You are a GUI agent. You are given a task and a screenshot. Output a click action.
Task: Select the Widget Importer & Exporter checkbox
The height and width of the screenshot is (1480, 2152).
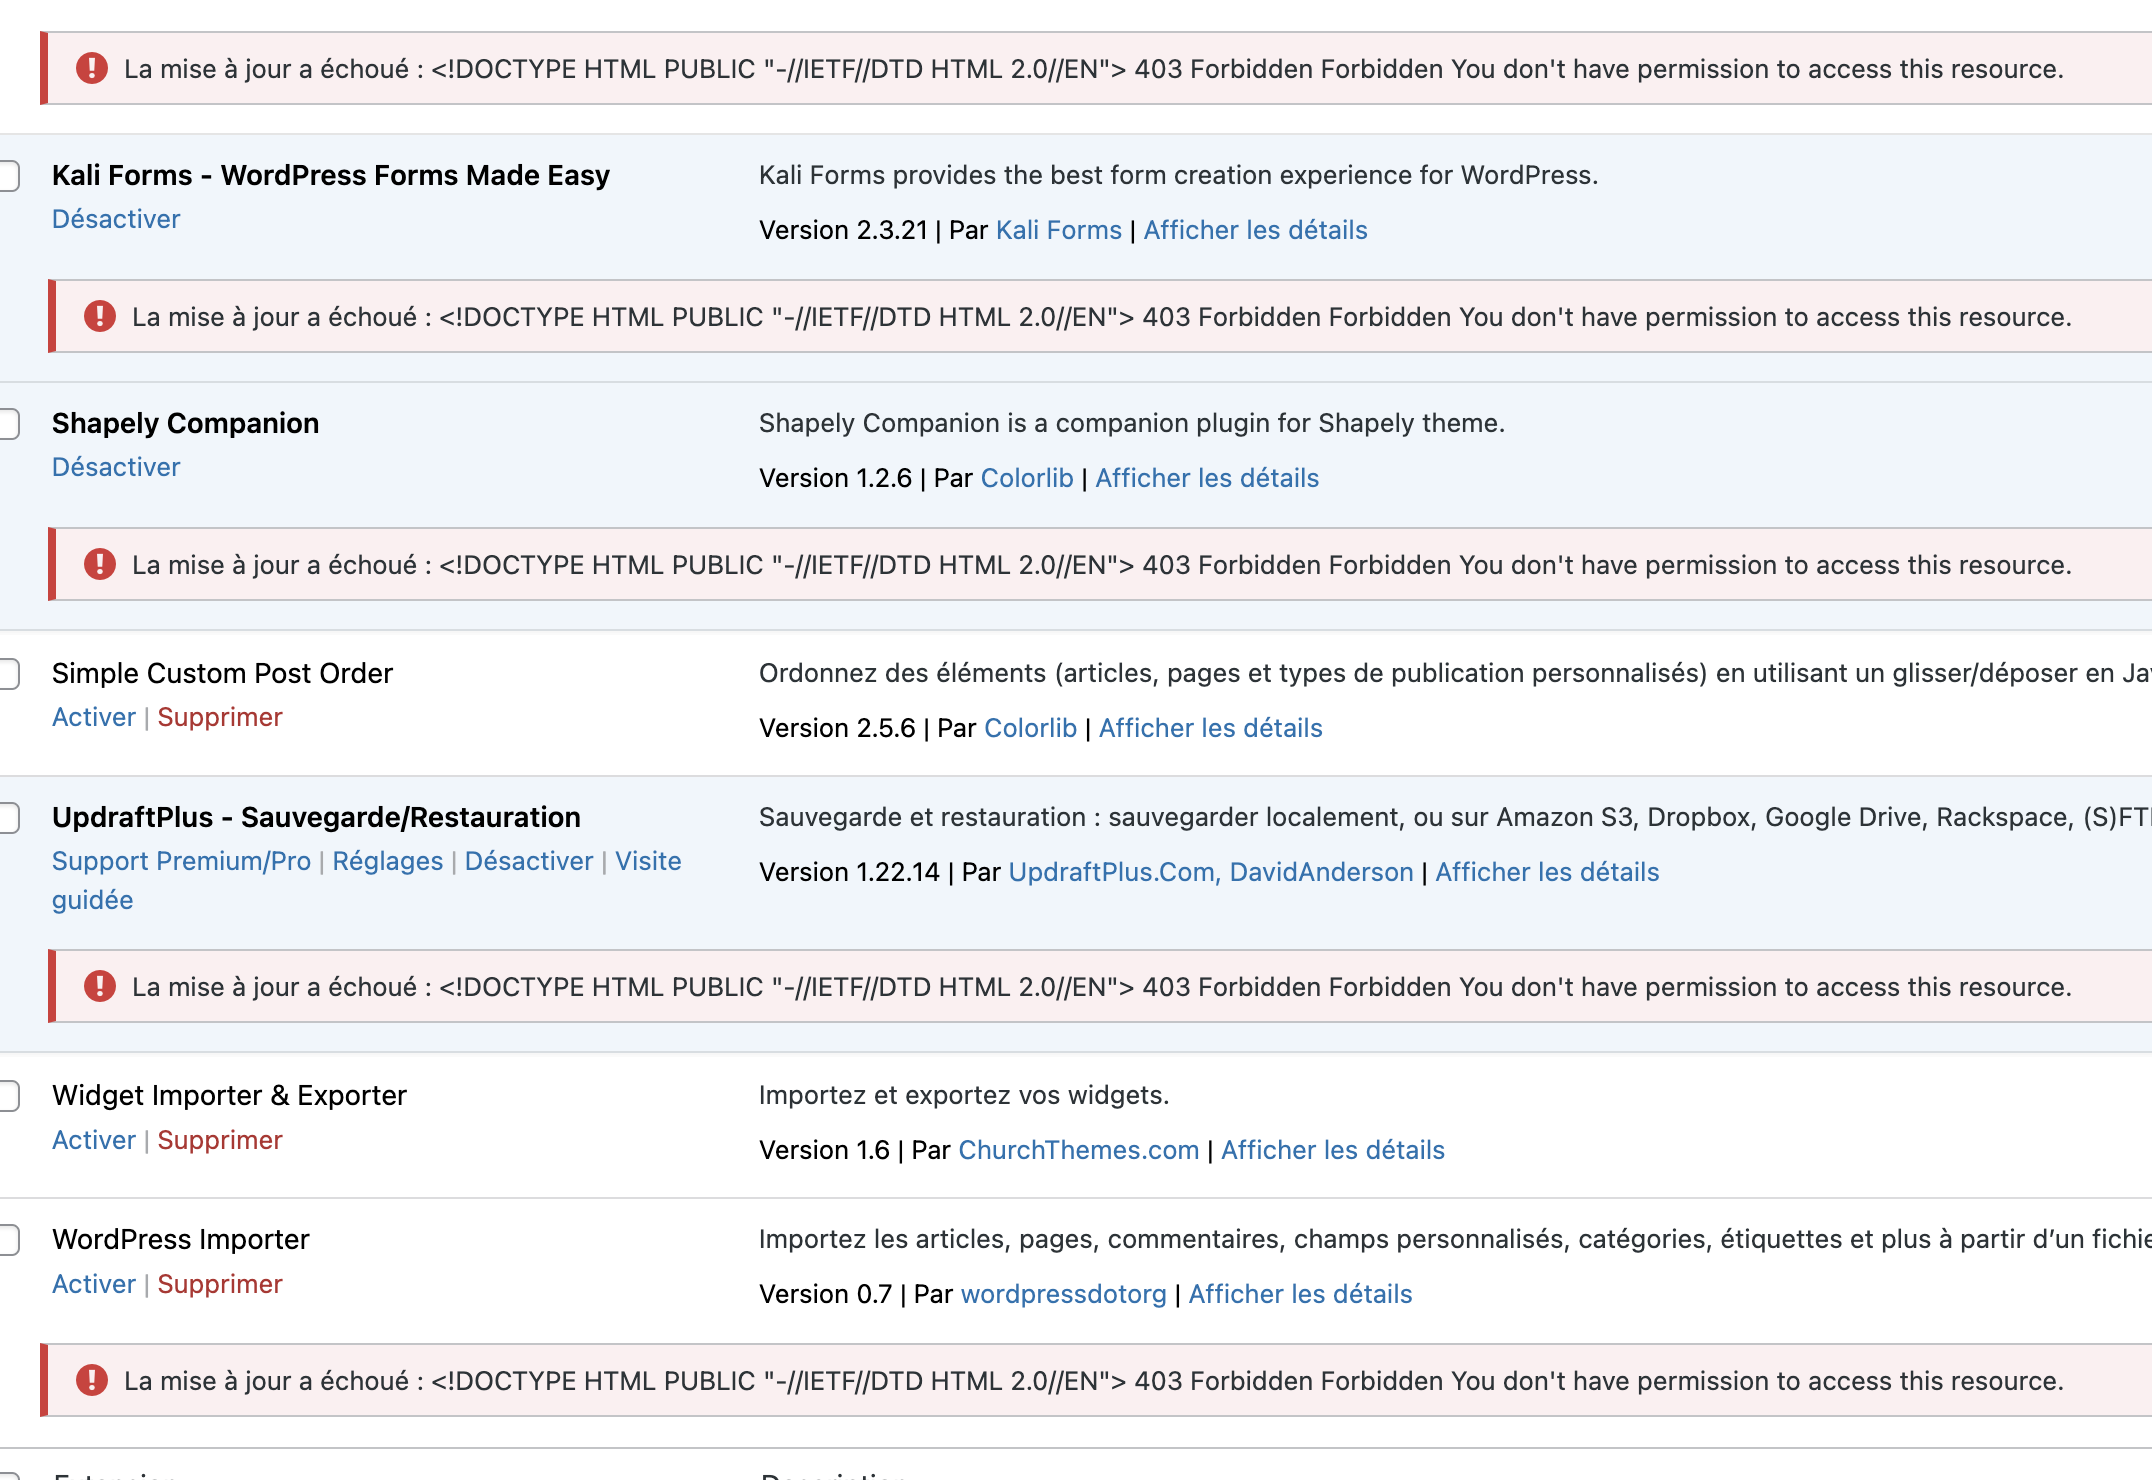point(8,1096)
